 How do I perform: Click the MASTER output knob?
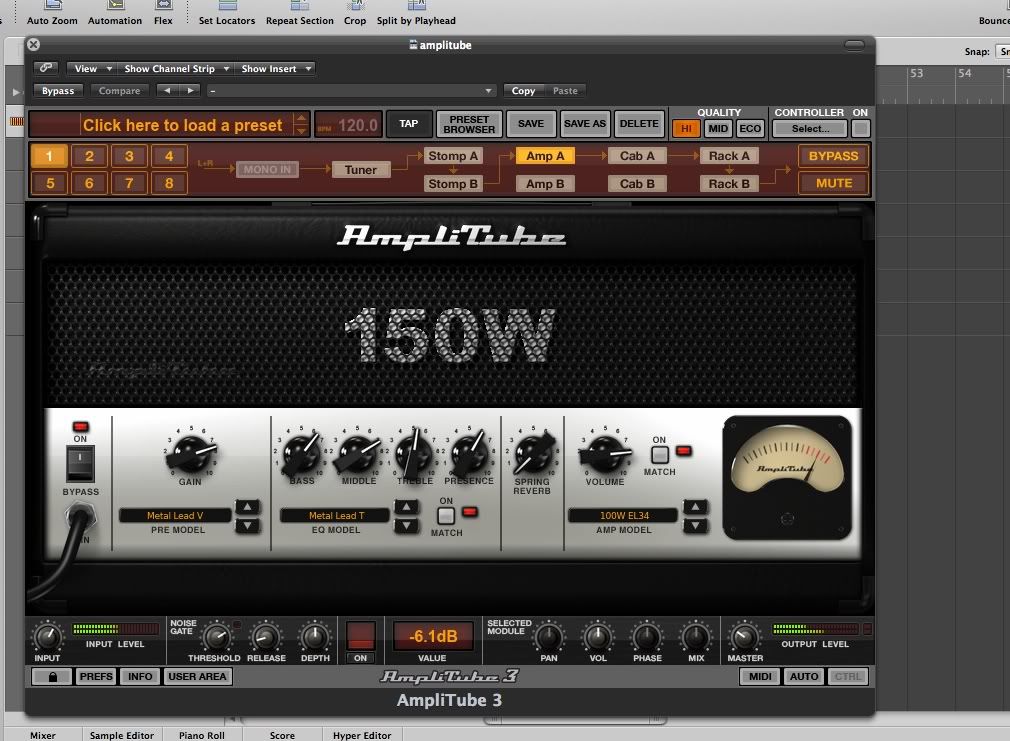click(x=744, y=637)
